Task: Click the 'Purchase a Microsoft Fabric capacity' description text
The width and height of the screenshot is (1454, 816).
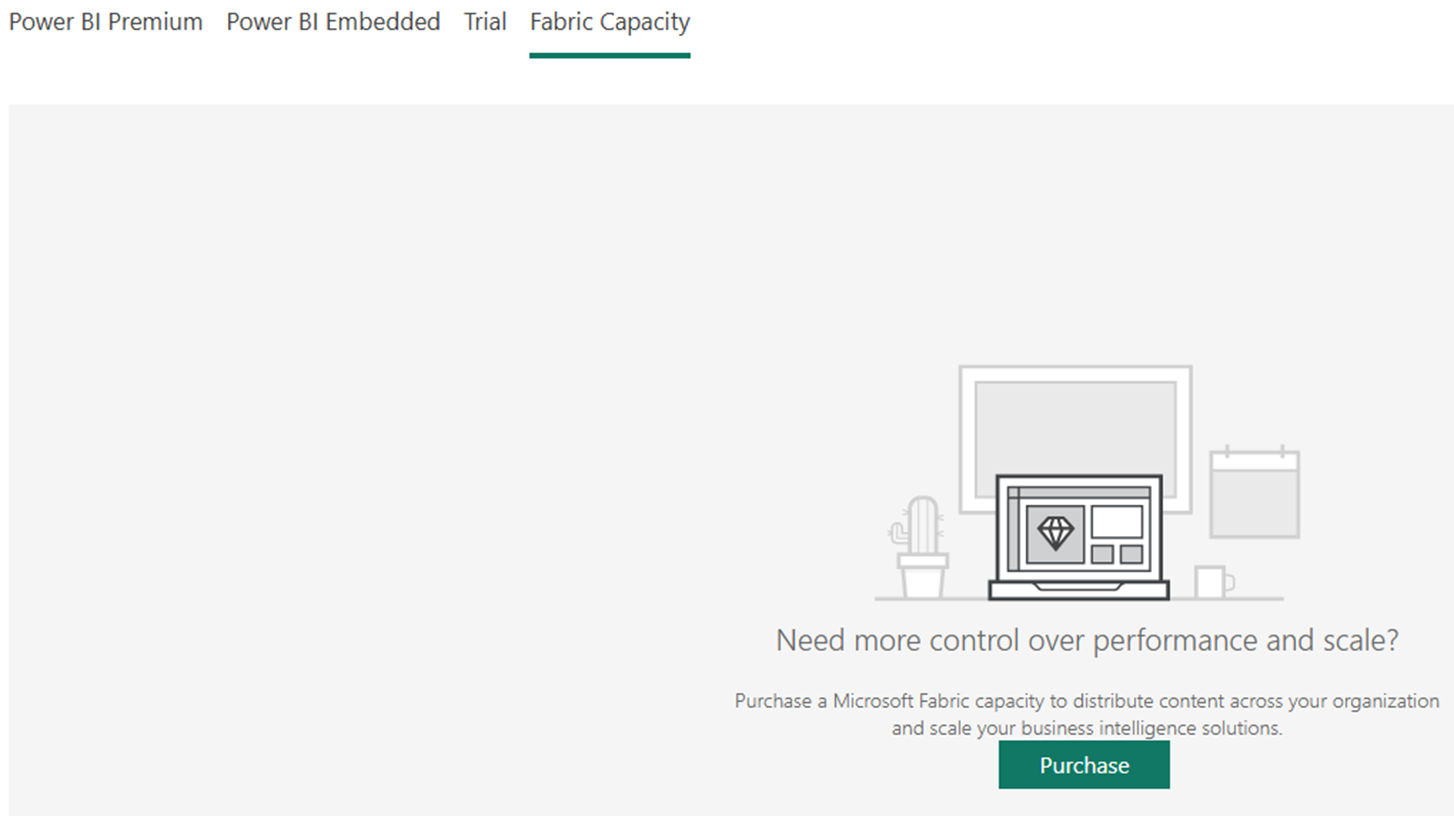Action: pyautogui.click(x=1087, y=714)
